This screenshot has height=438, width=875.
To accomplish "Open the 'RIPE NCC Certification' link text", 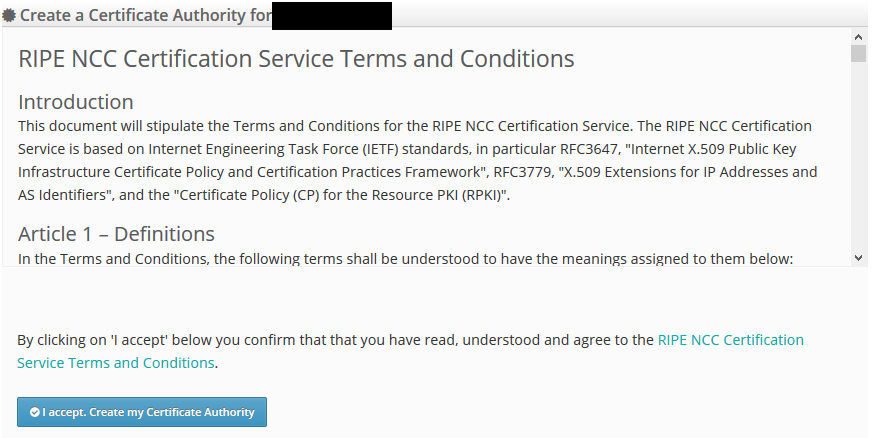I will (x=730, y=340).
